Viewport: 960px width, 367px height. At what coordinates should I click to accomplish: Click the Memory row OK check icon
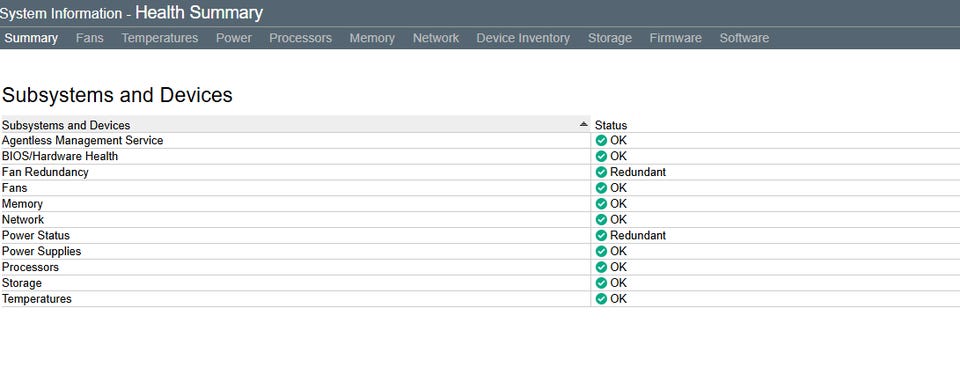point(601,203)
